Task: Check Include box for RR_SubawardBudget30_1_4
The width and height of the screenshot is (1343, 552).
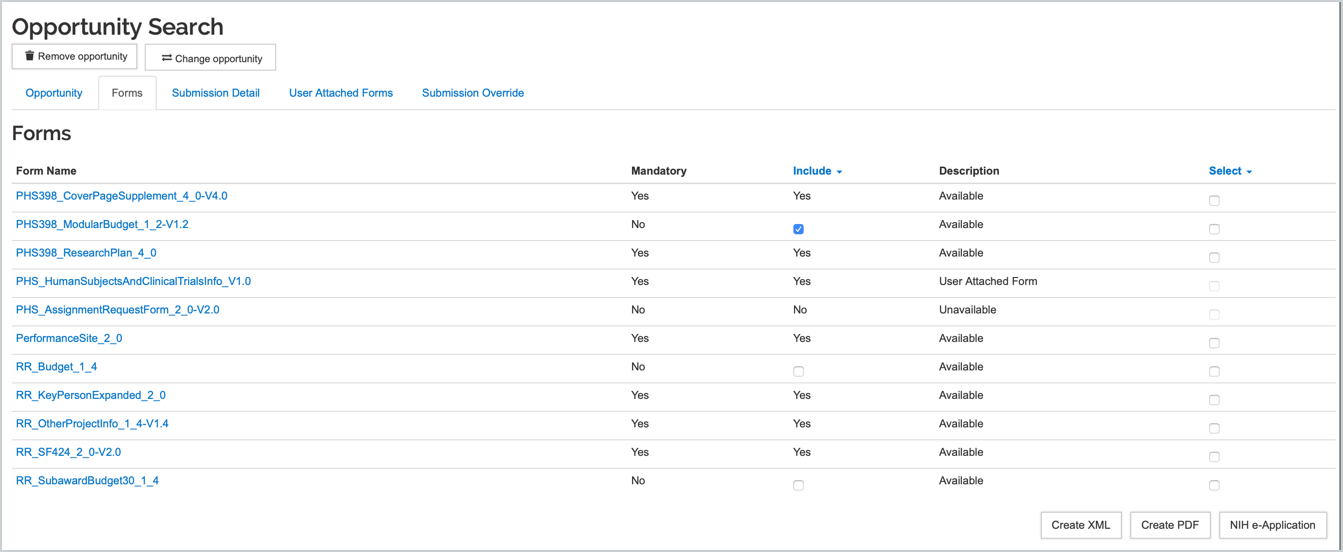Action: 798,485
